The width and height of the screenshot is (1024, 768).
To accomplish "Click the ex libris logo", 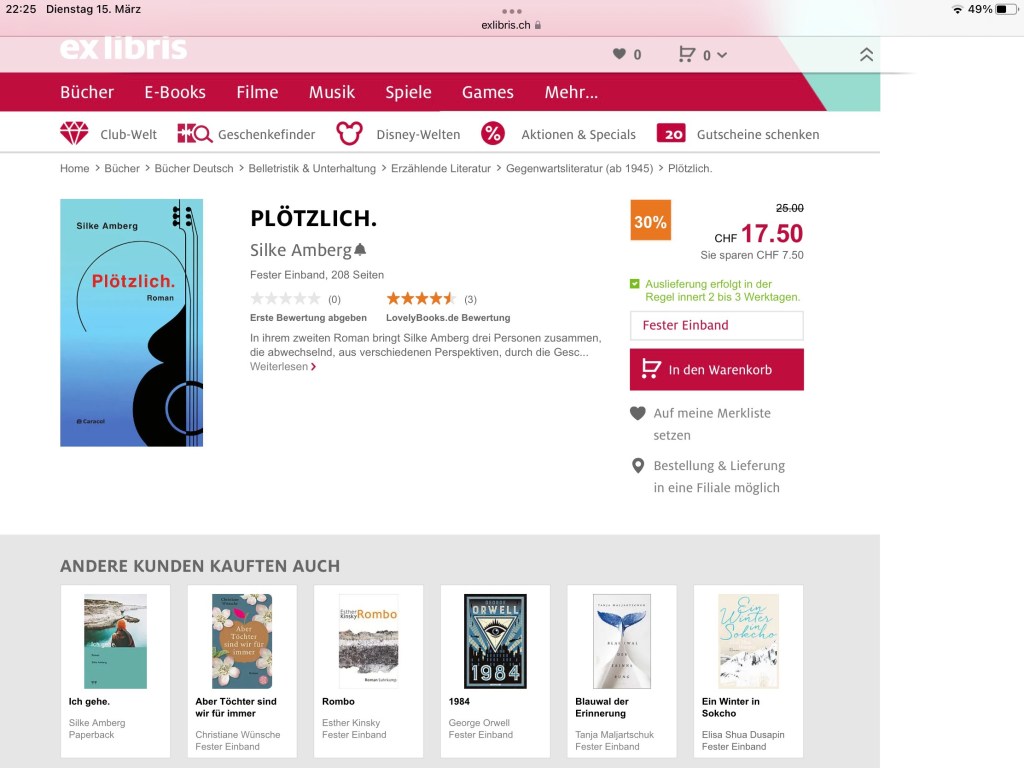I will tap(123, 49).
